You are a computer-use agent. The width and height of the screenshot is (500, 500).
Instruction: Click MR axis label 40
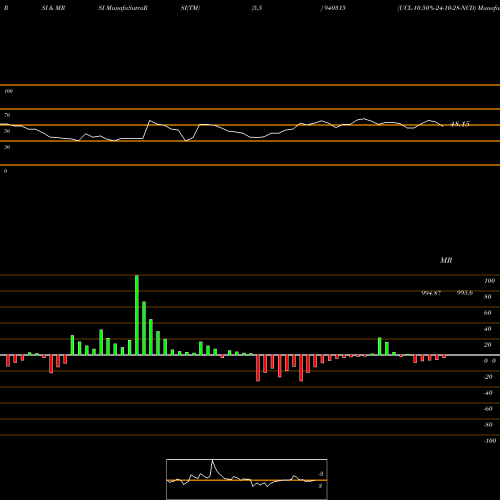(x=488, y=329)
